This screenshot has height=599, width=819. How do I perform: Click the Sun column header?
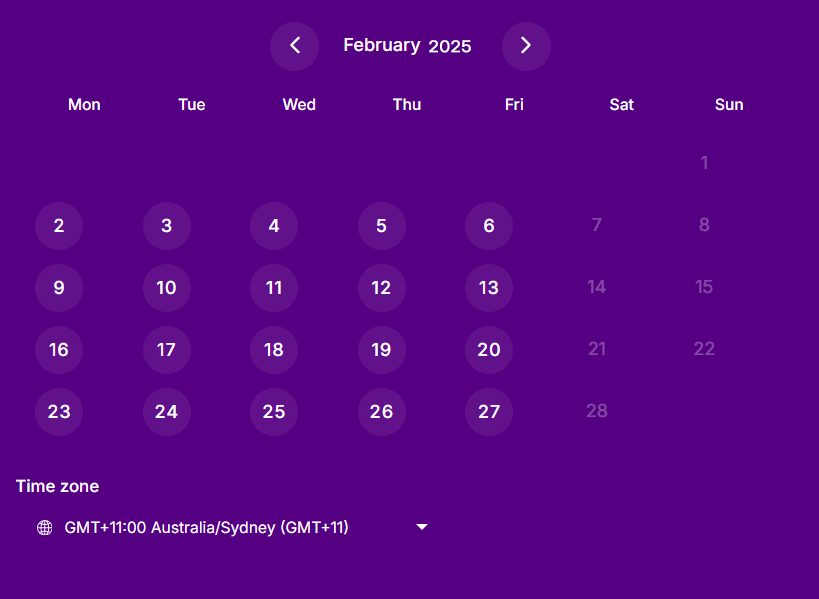point(729,104)
